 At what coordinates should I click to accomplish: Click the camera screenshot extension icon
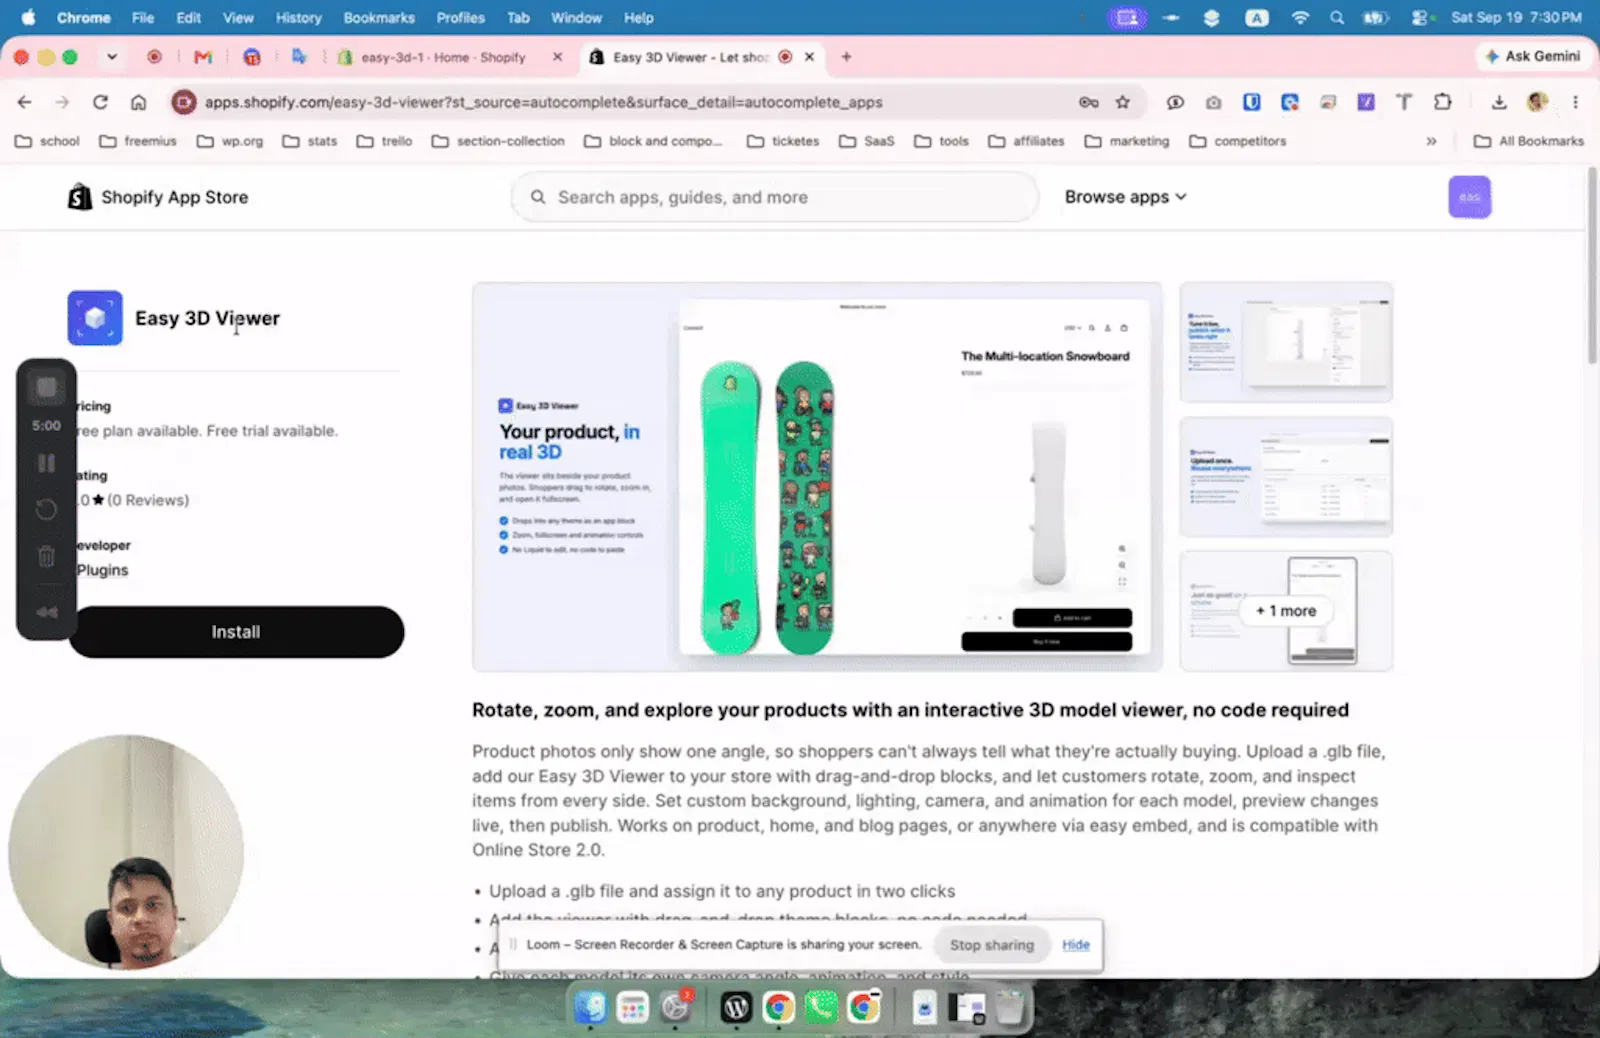pyautogui.click(x=1213, y=102)
